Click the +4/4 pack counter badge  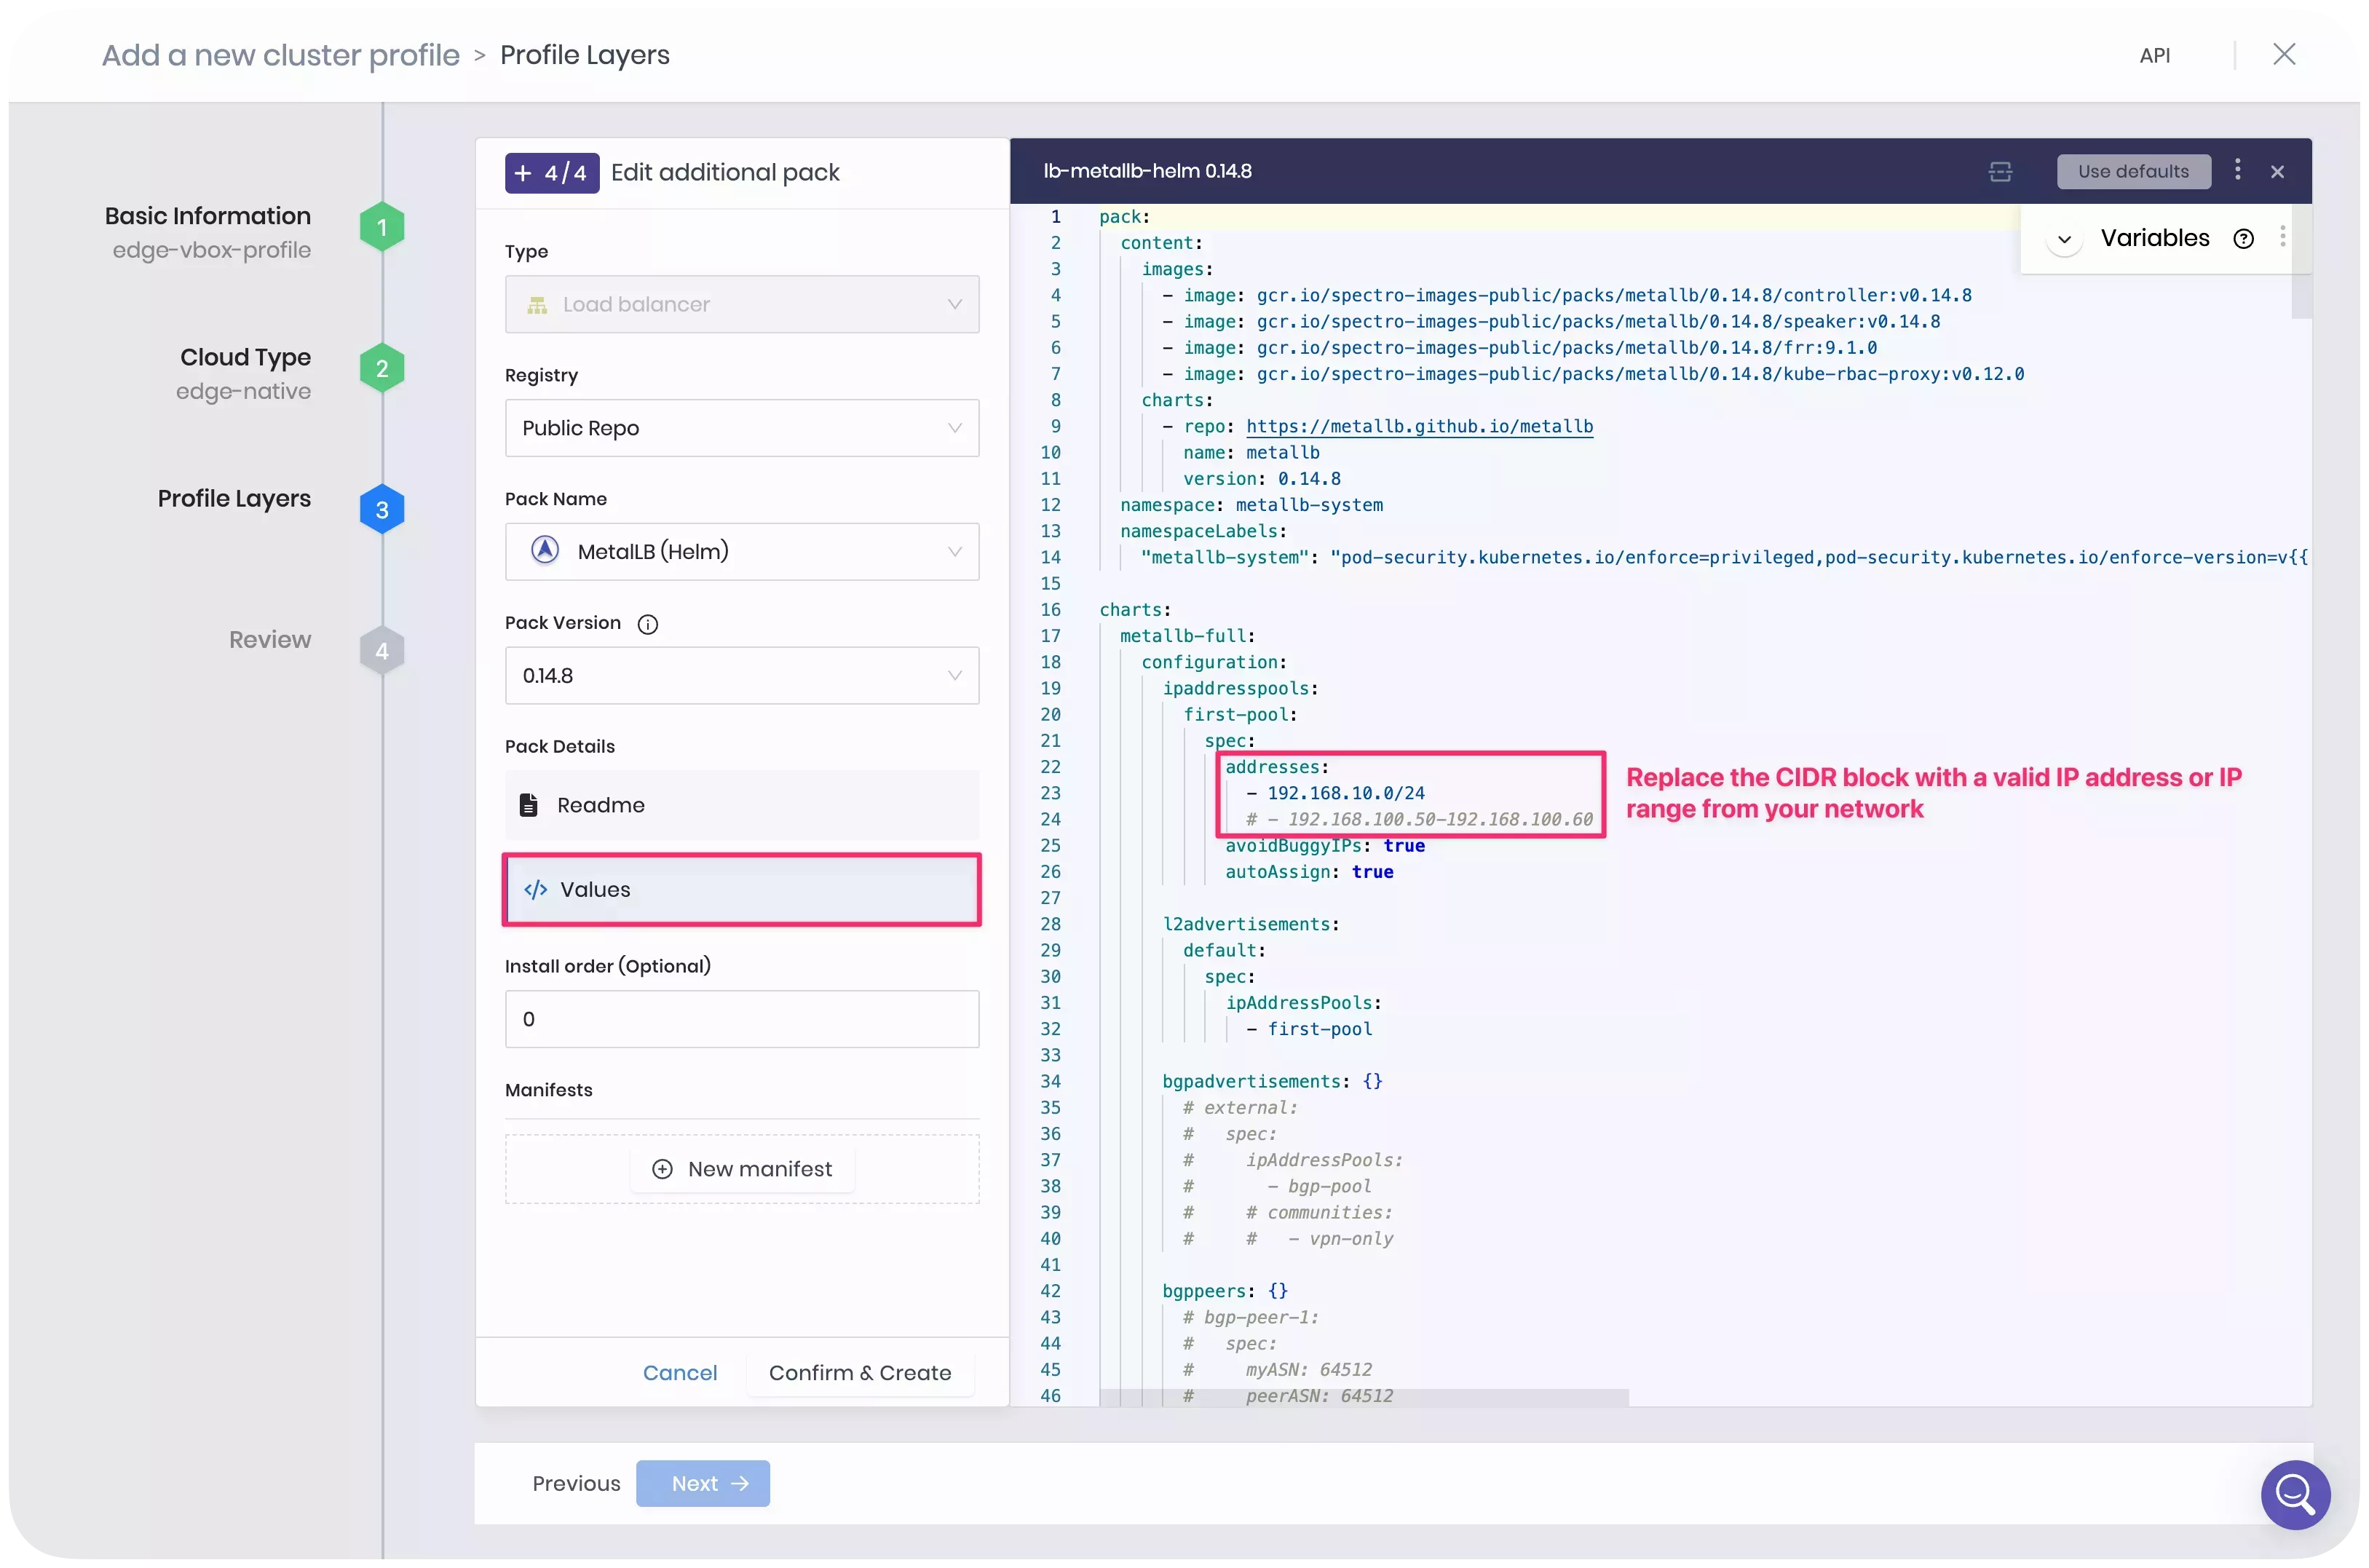551,172
